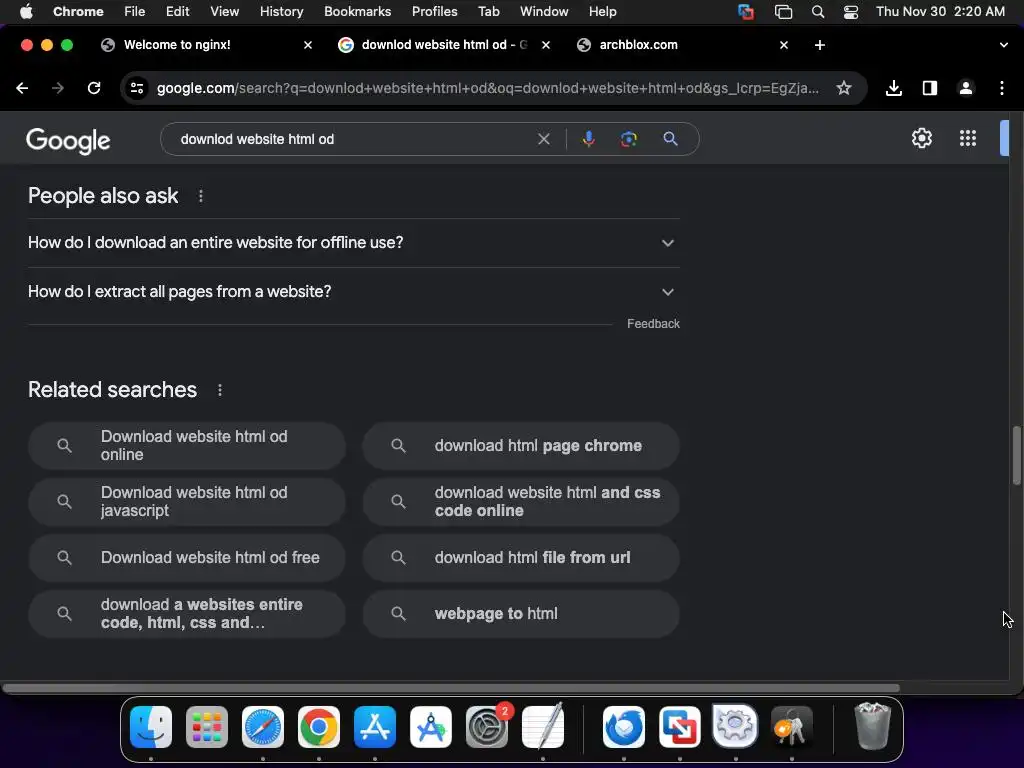This screenshot has width=1024, height=768.
Task: Search 'Download website html od online'
Action: [x=187, y=446]
